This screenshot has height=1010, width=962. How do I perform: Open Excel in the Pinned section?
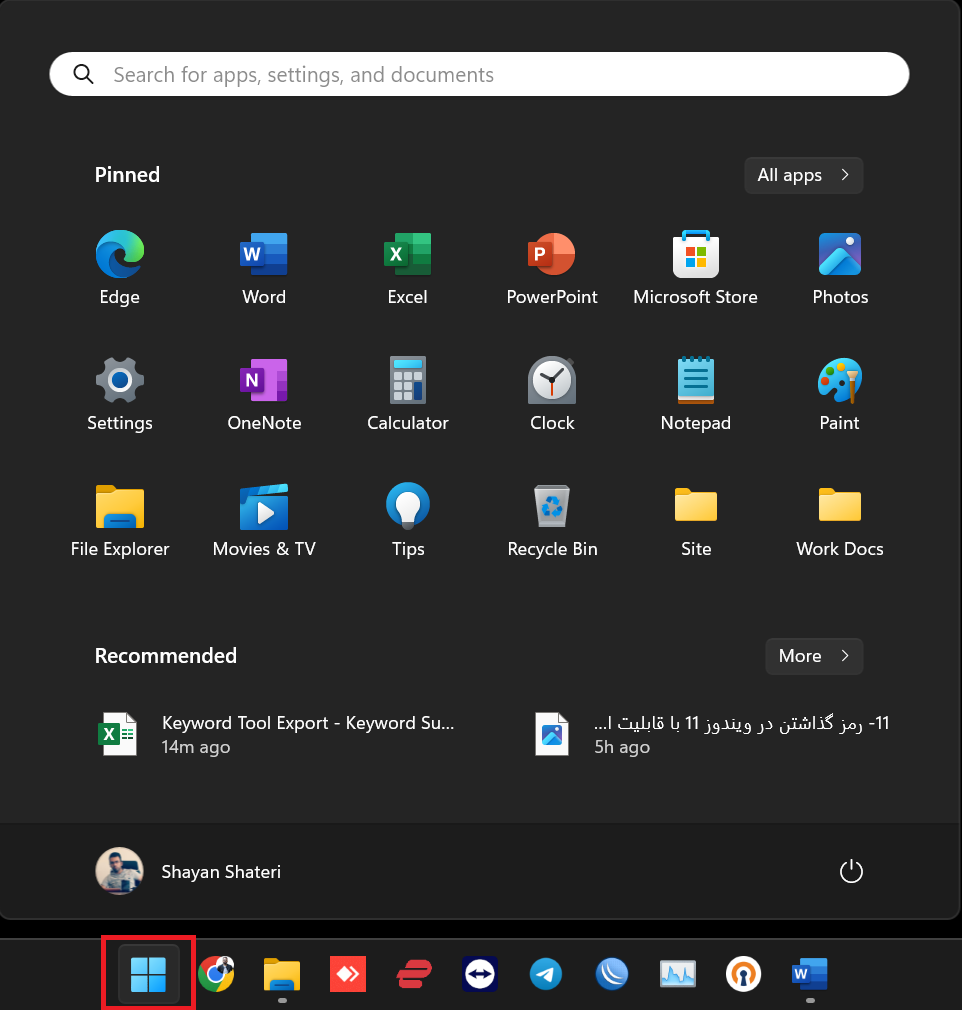[x=407, y=268]
